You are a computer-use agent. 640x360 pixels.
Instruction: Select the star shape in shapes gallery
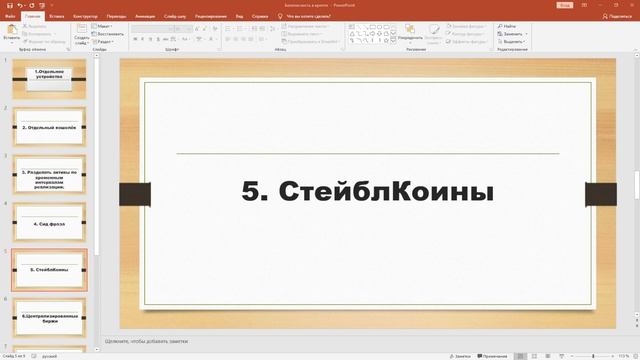click(386, 40)
